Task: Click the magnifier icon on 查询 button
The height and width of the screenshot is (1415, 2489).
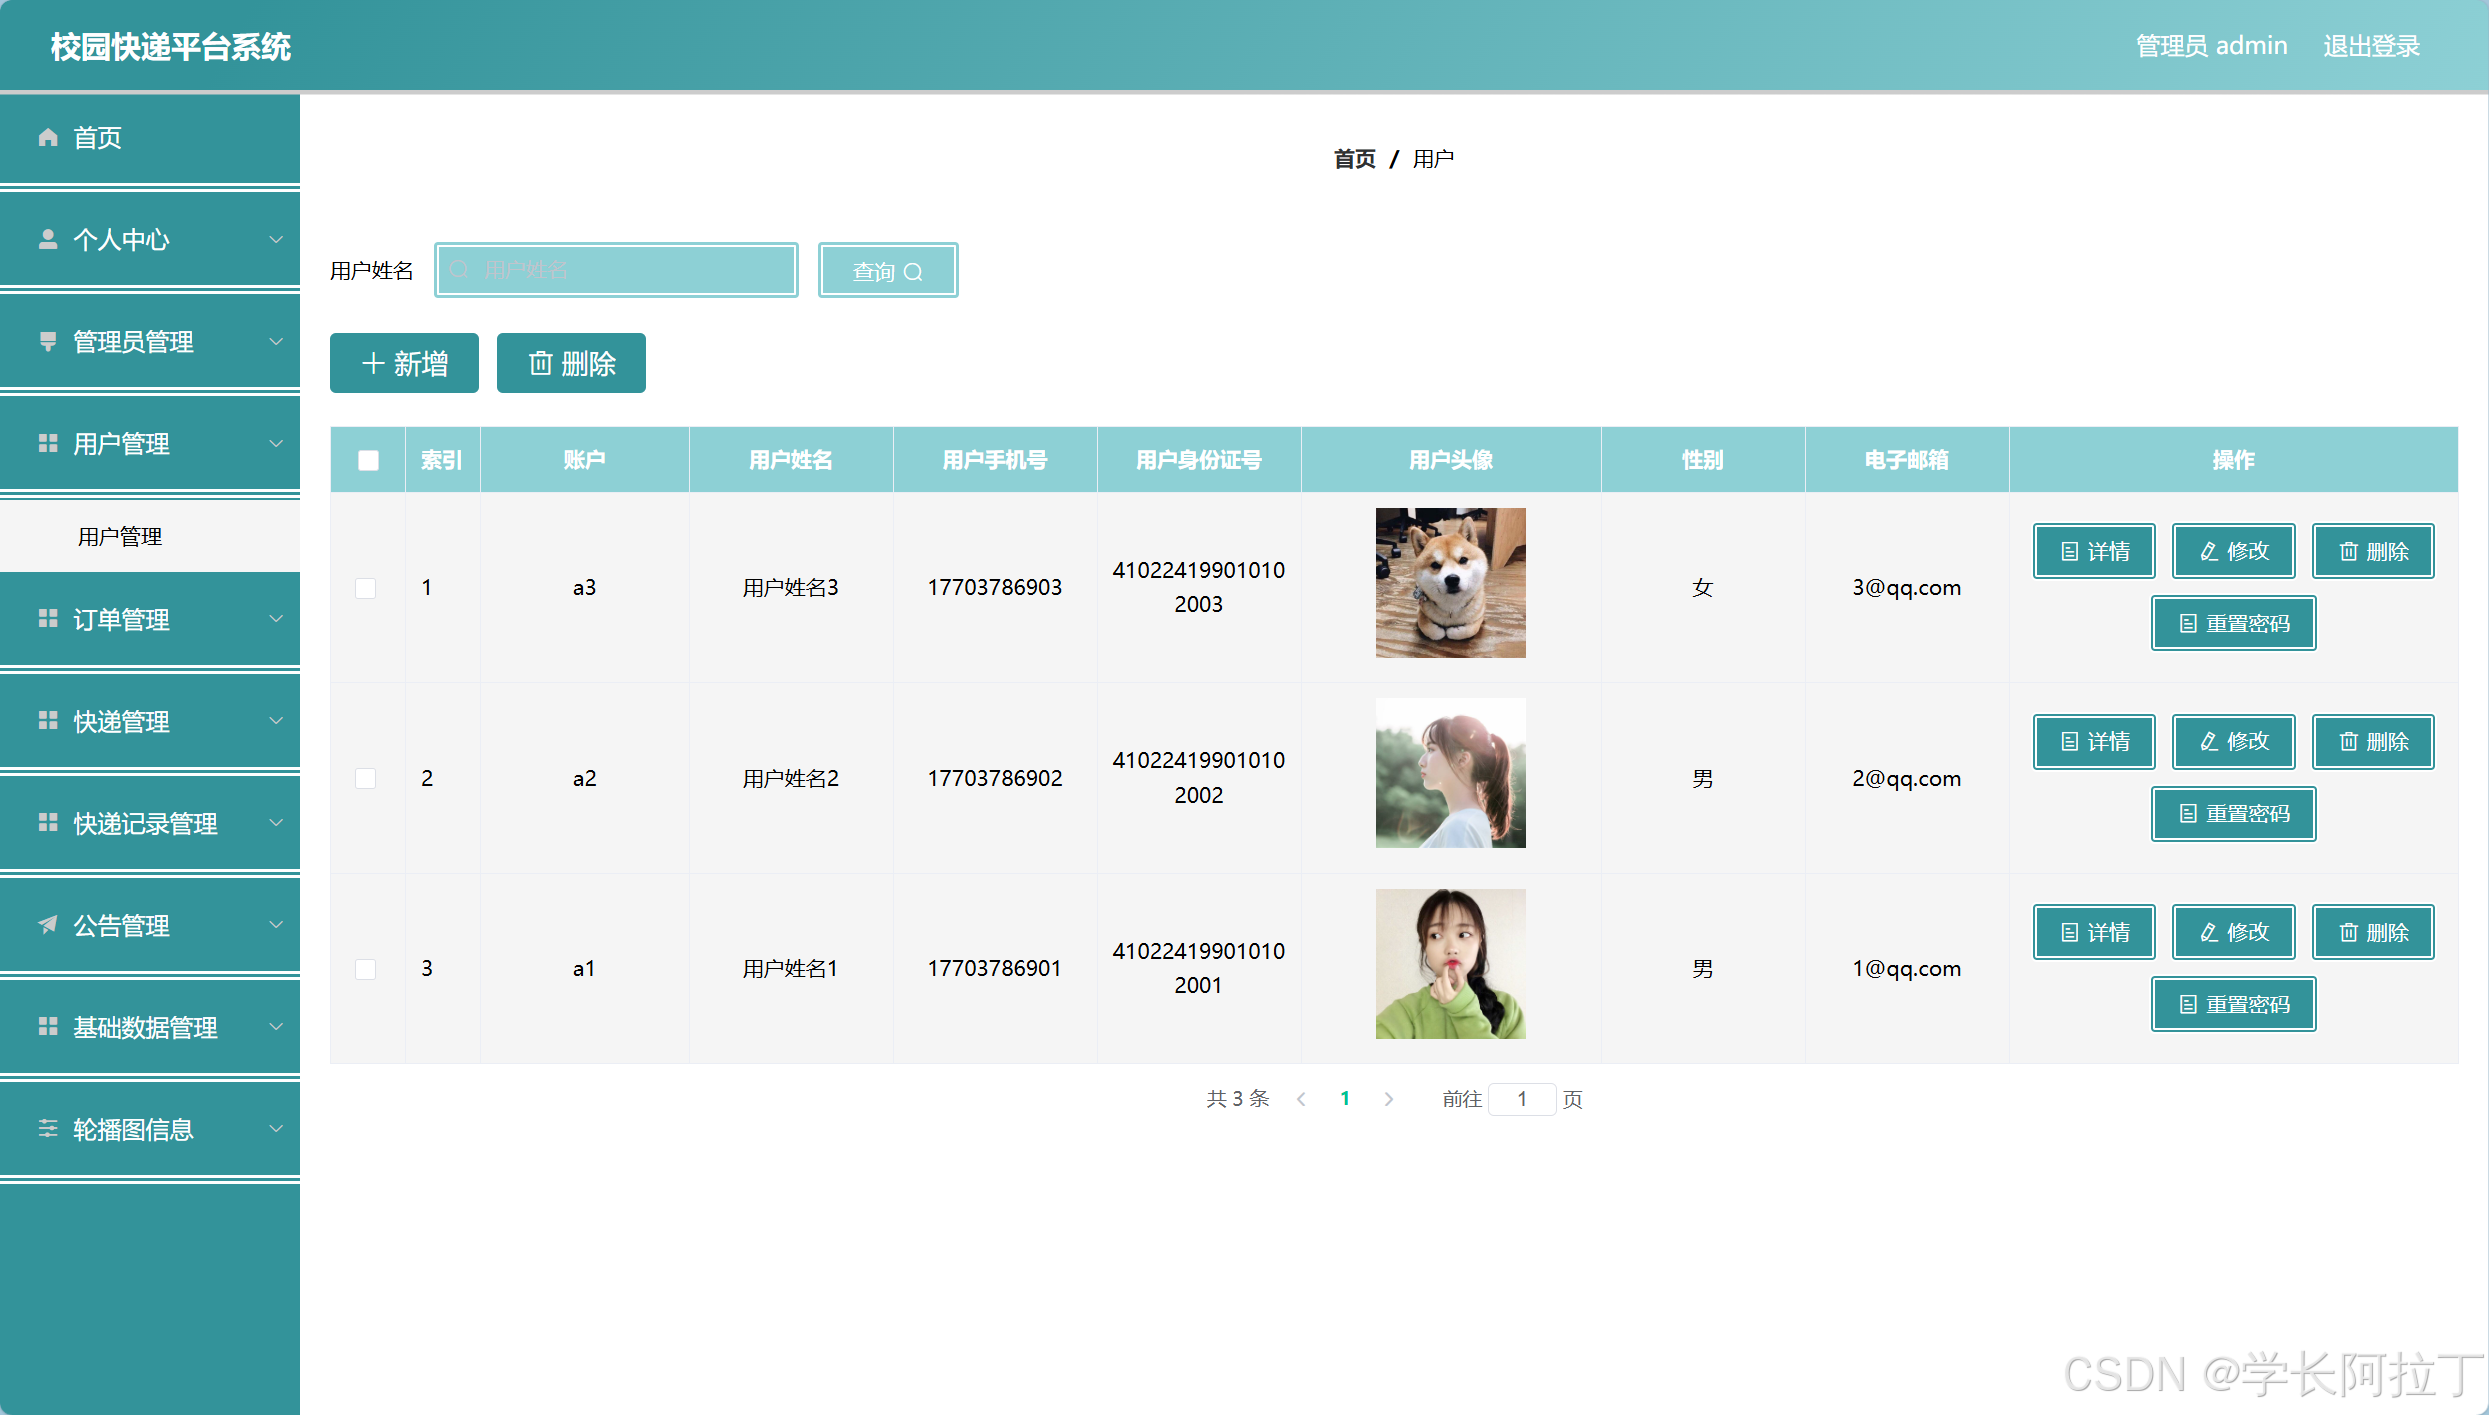Action: click(x=913, y=271)
